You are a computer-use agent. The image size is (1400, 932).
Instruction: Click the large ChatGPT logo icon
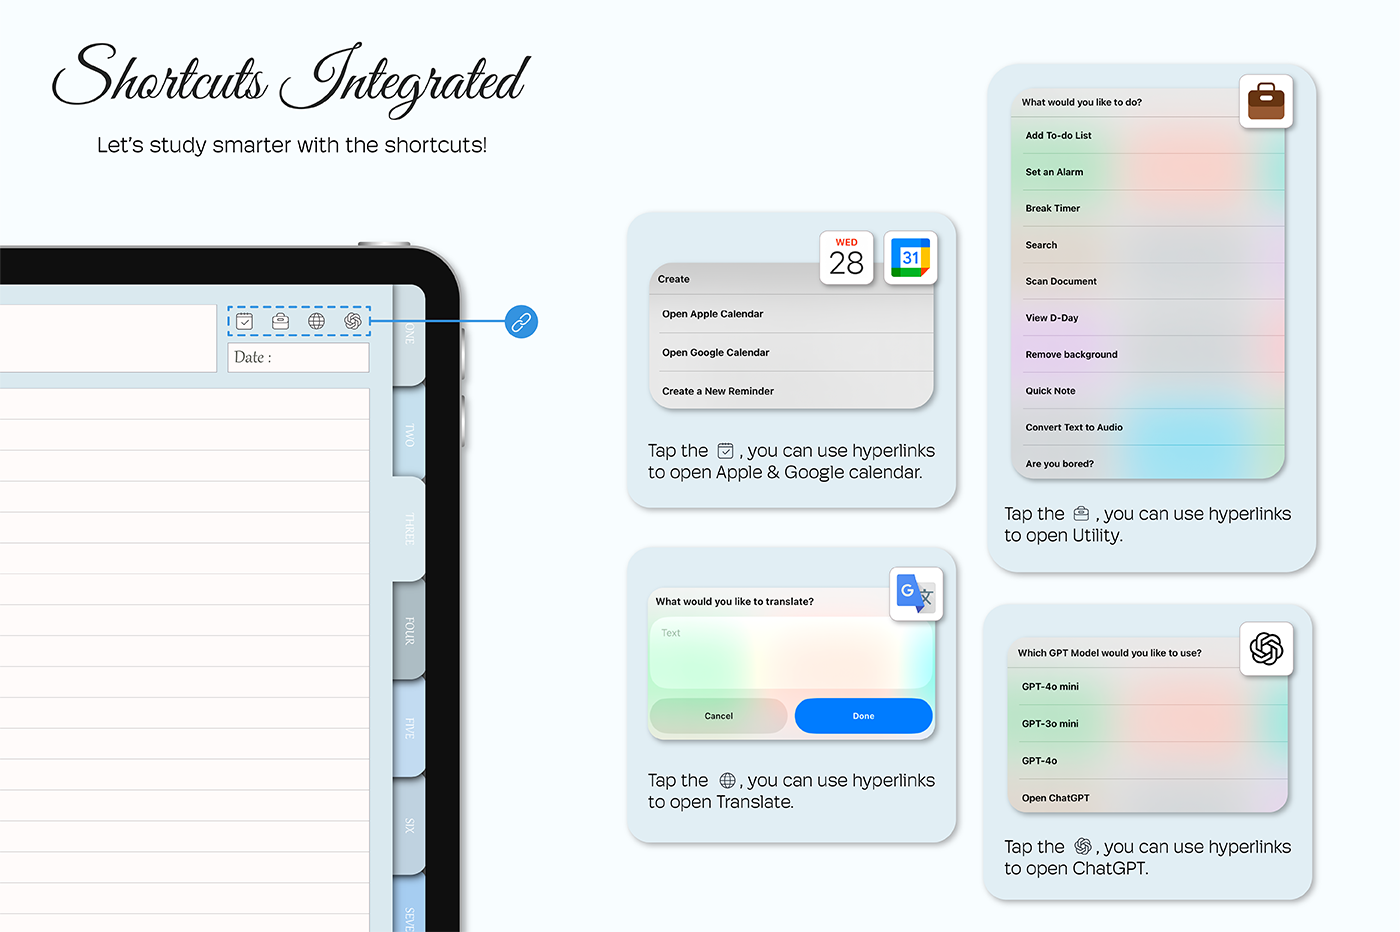tap(1266, 649)
